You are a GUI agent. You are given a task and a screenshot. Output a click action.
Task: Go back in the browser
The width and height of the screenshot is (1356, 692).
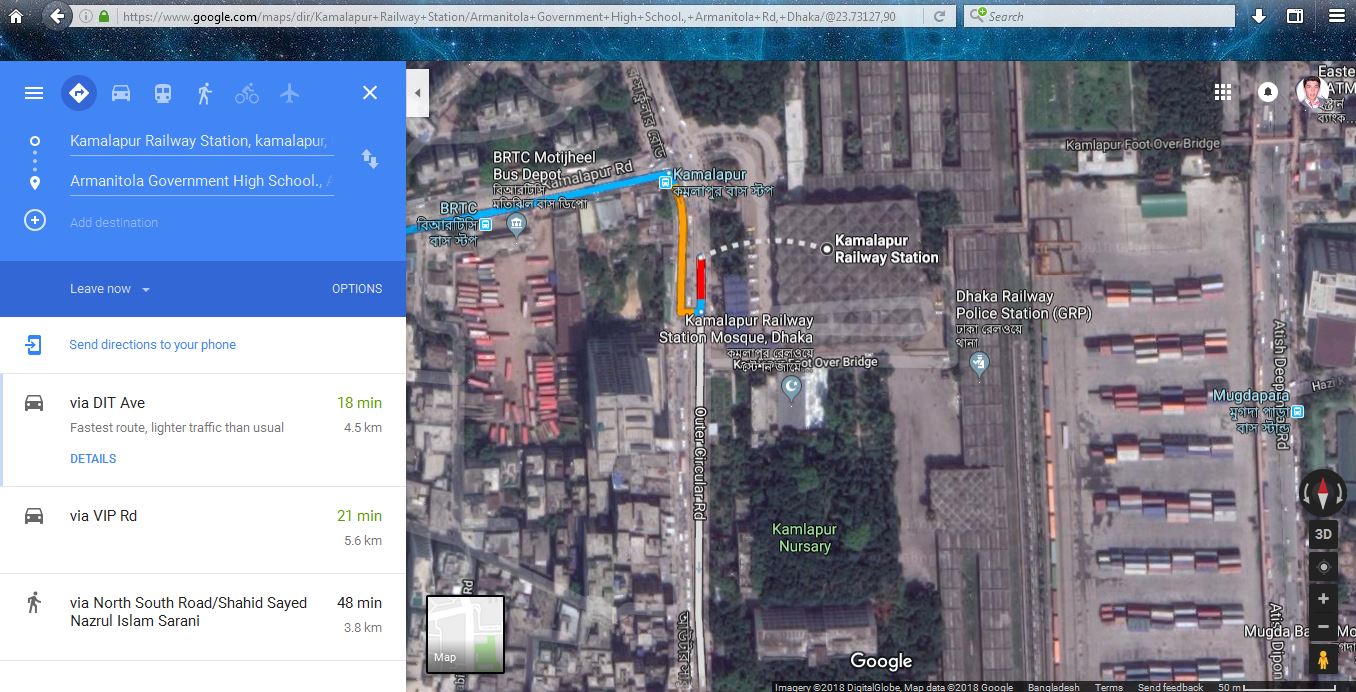[x=57, y=16]
